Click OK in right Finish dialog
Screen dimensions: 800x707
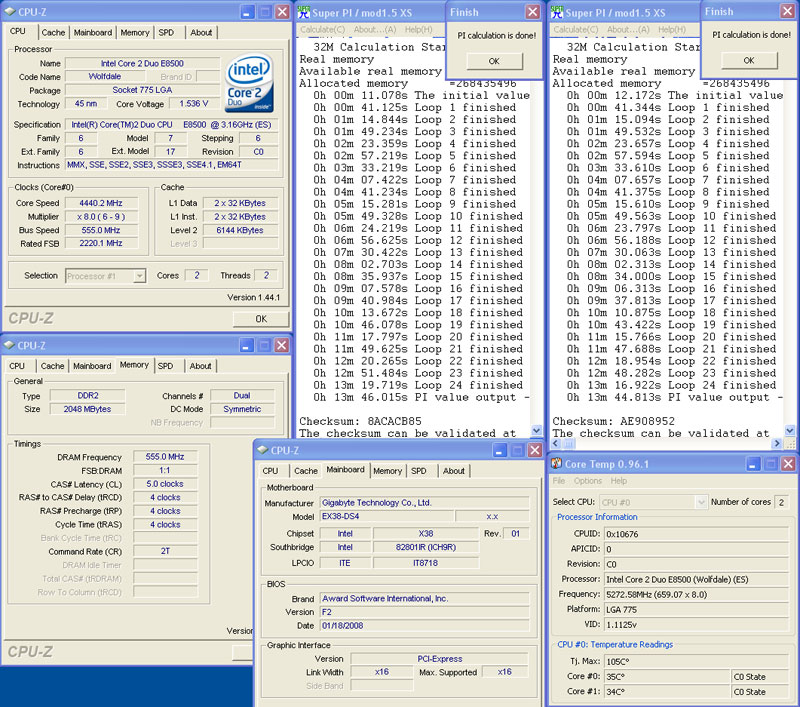click(749, 60)
